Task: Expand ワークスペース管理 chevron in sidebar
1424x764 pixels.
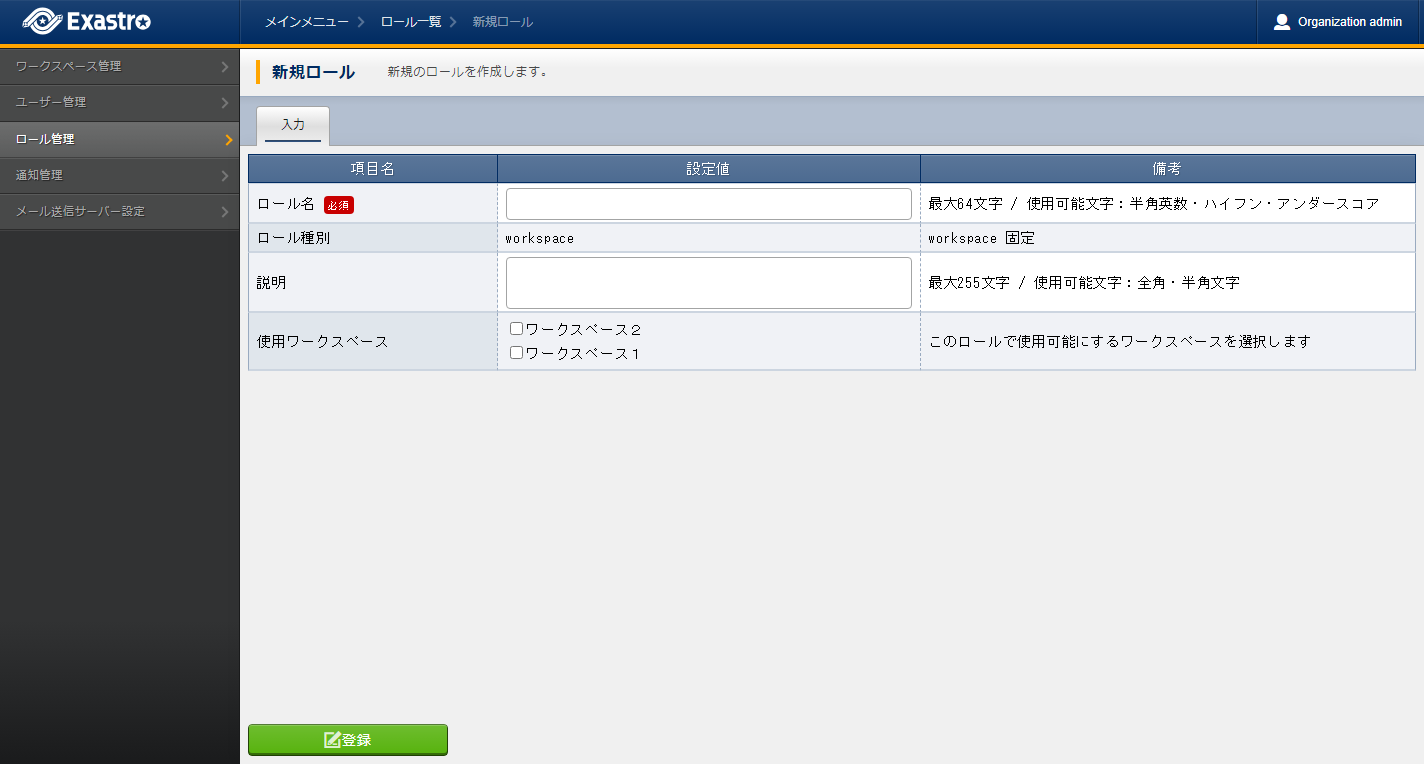Action: (226, 67)
